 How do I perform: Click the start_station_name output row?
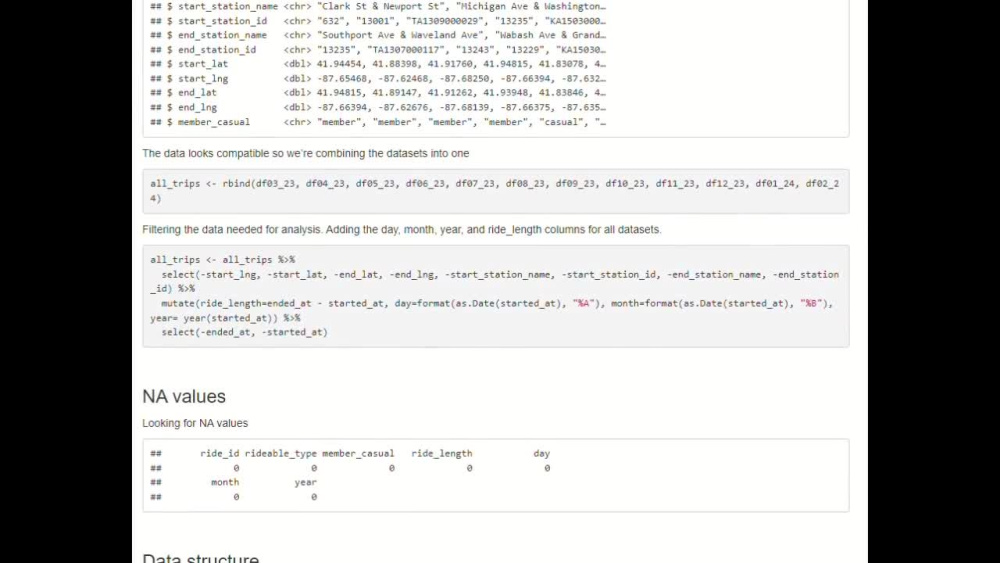[x=378, y=6]
